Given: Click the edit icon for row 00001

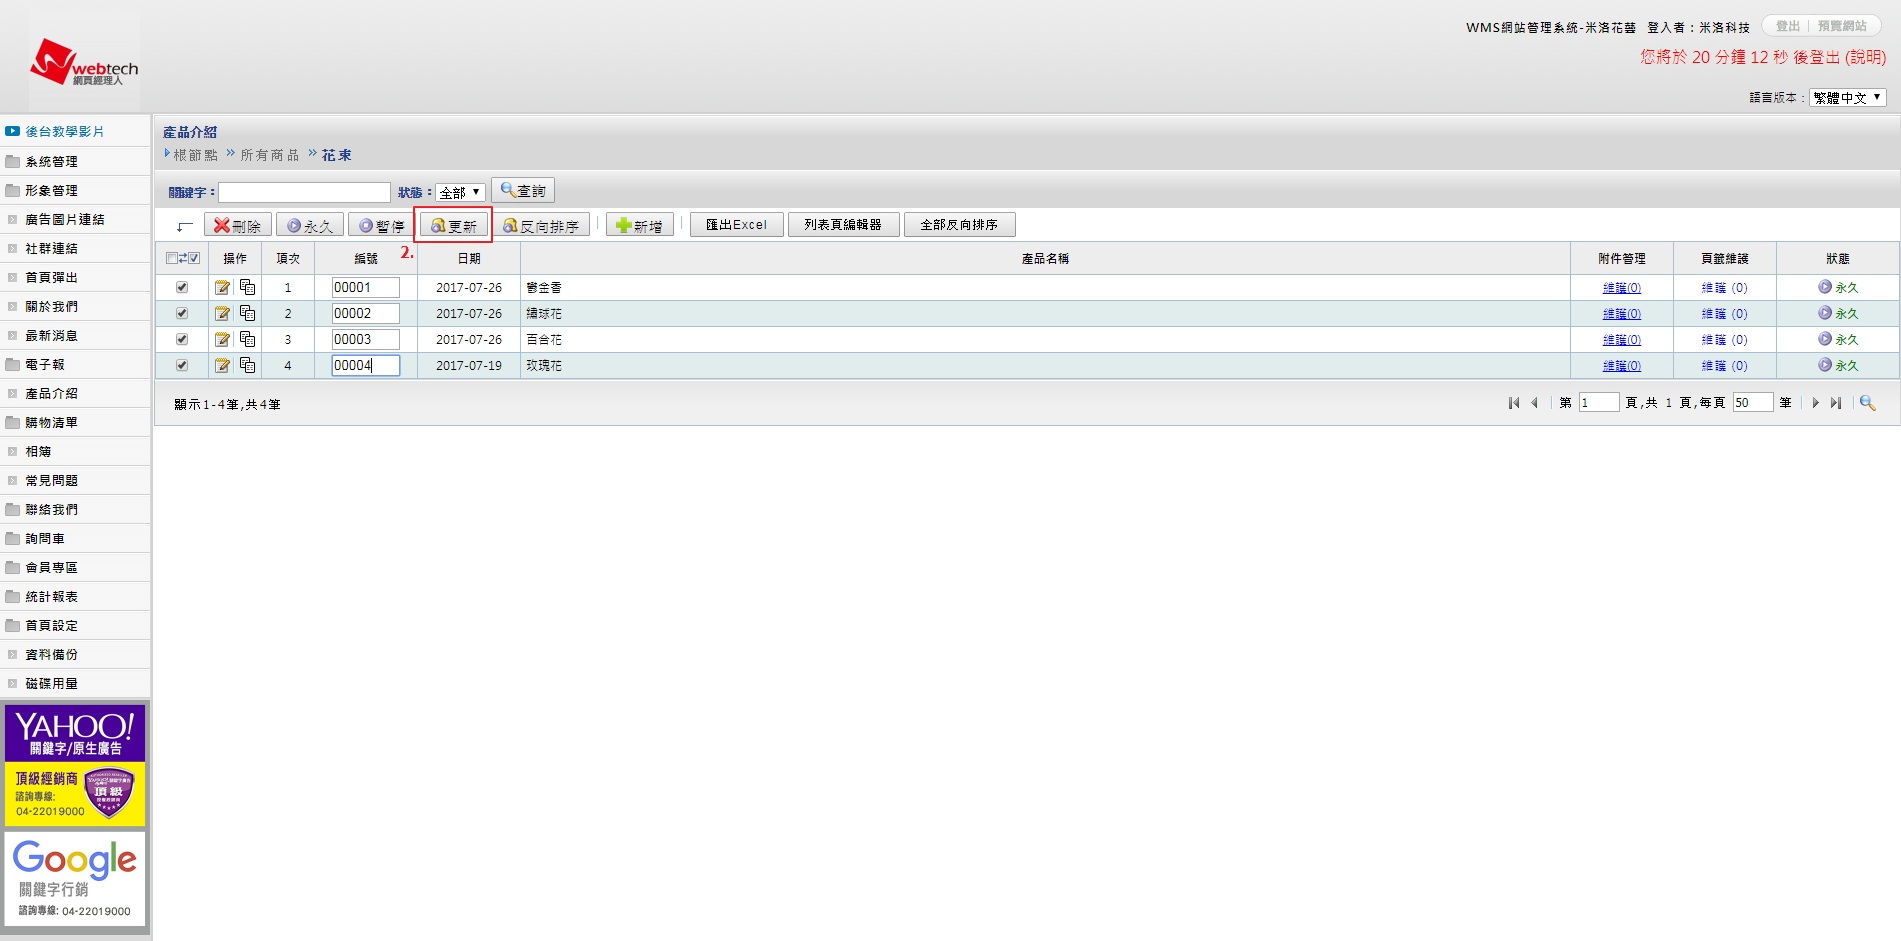Looking at the screenshot, I should [222, 288].
